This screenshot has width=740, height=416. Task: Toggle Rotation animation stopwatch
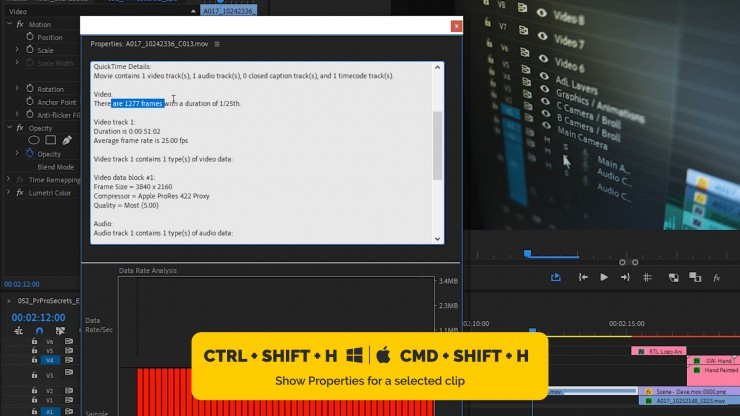pyautogui.click(x=30, y=88)
